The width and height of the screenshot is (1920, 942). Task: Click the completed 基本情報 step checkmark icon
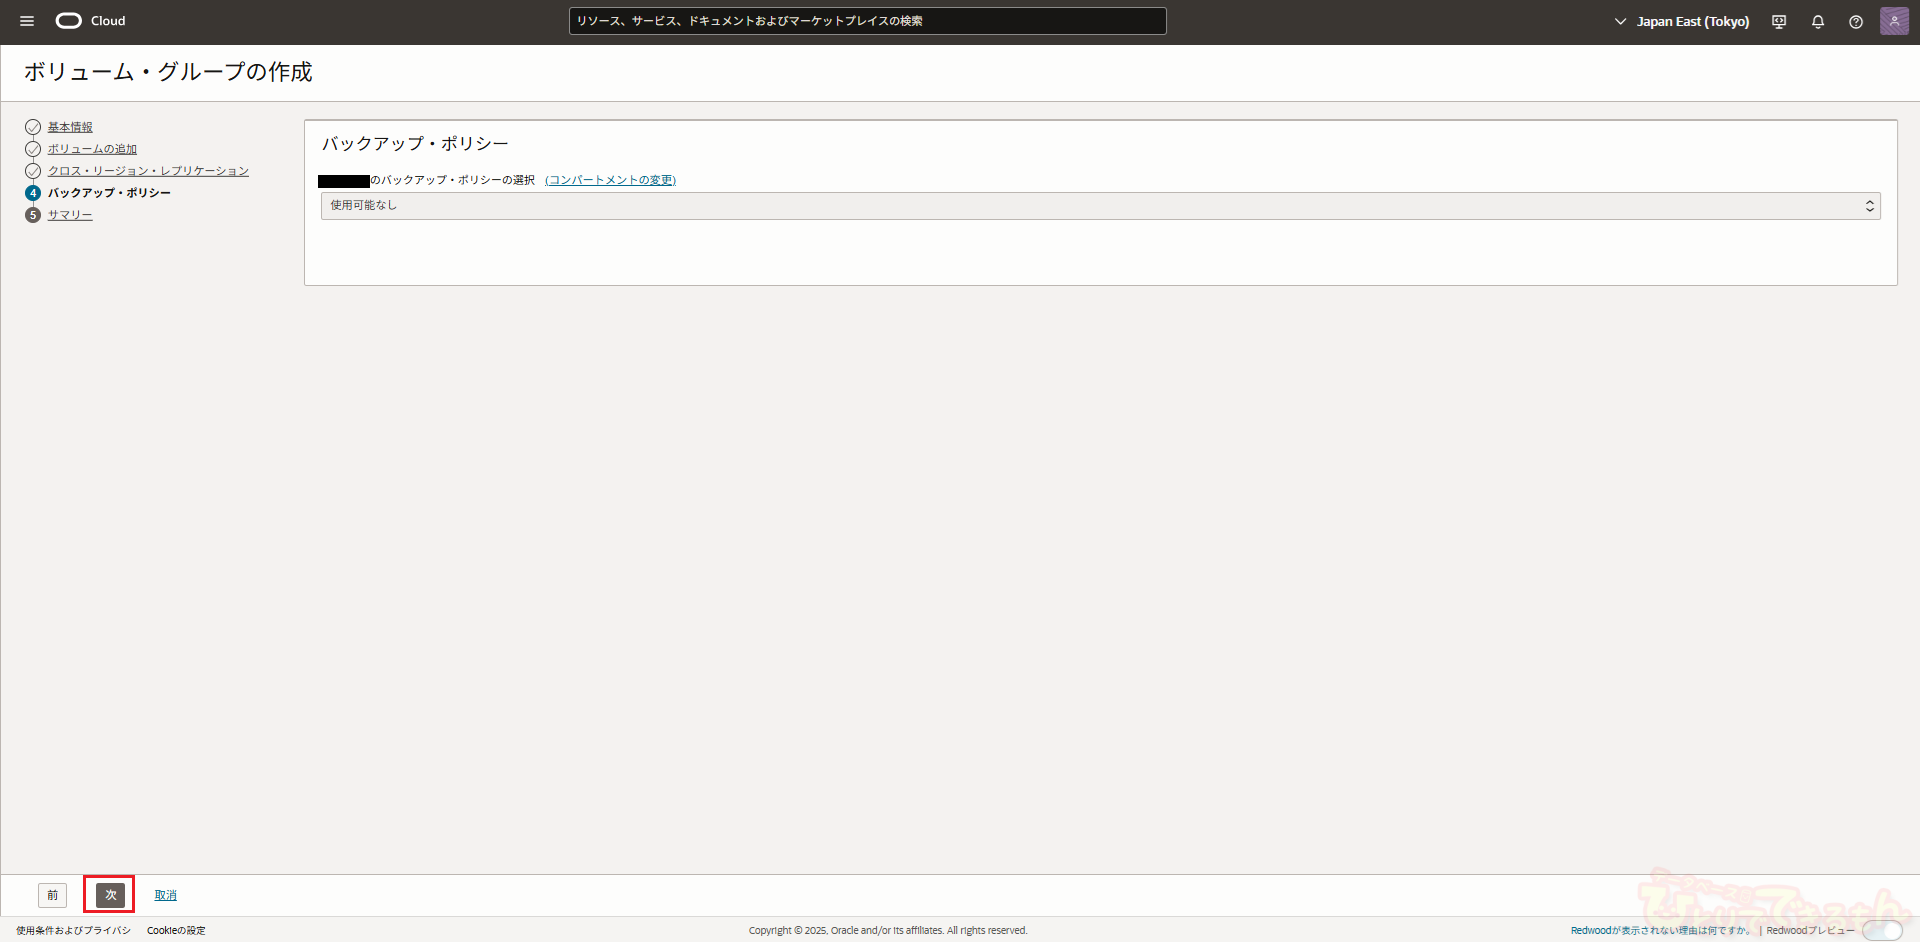(x=33, y=127)
